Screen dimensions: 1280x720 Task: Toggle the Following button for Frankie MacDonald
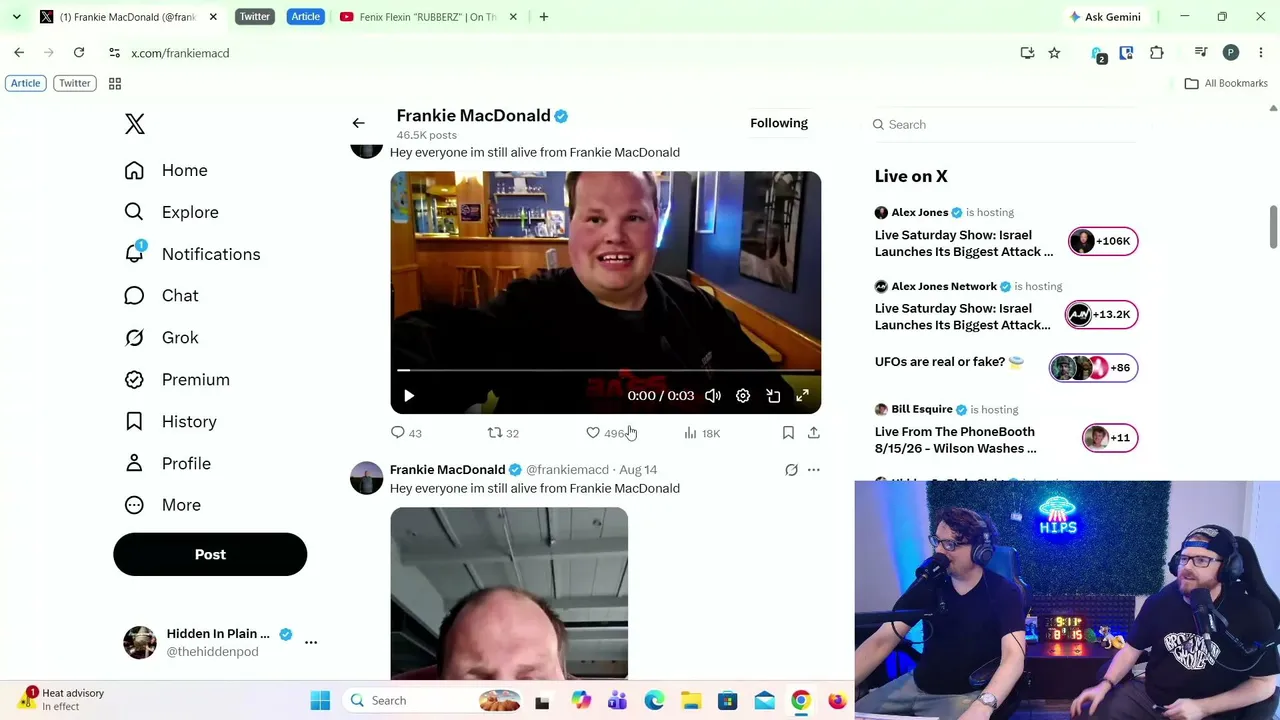(x=779, y=123)
